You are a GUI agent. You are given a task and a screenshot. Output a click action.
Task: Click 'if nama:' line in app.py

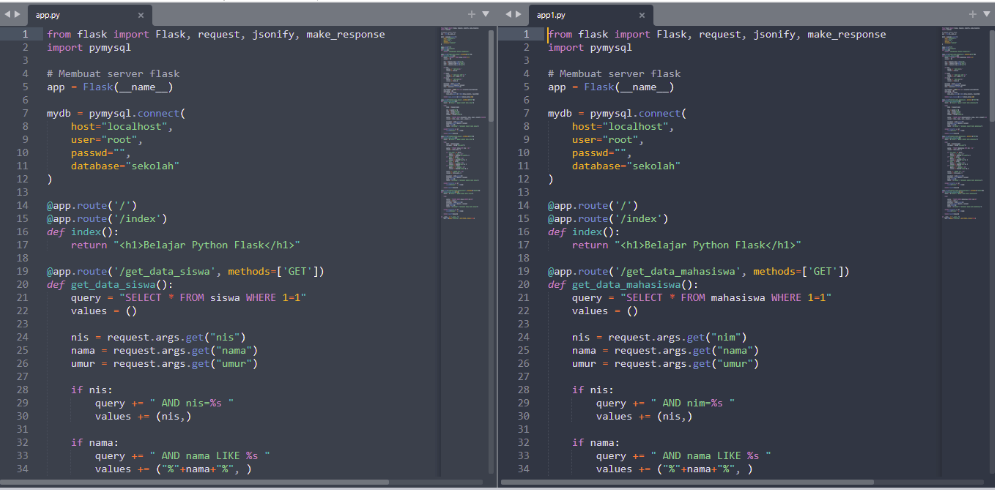95,442
